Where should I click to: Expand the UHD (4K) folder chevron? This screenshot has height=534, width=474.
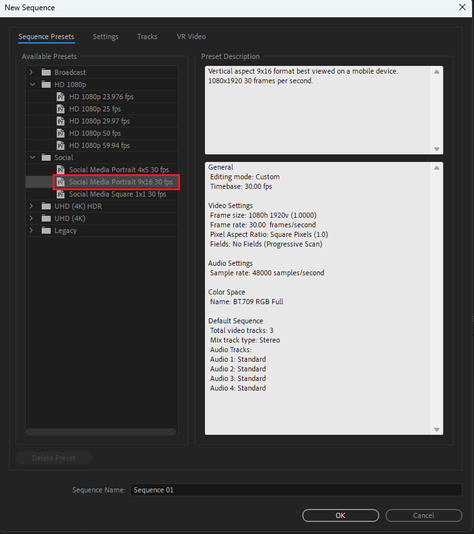coord(31,218)
